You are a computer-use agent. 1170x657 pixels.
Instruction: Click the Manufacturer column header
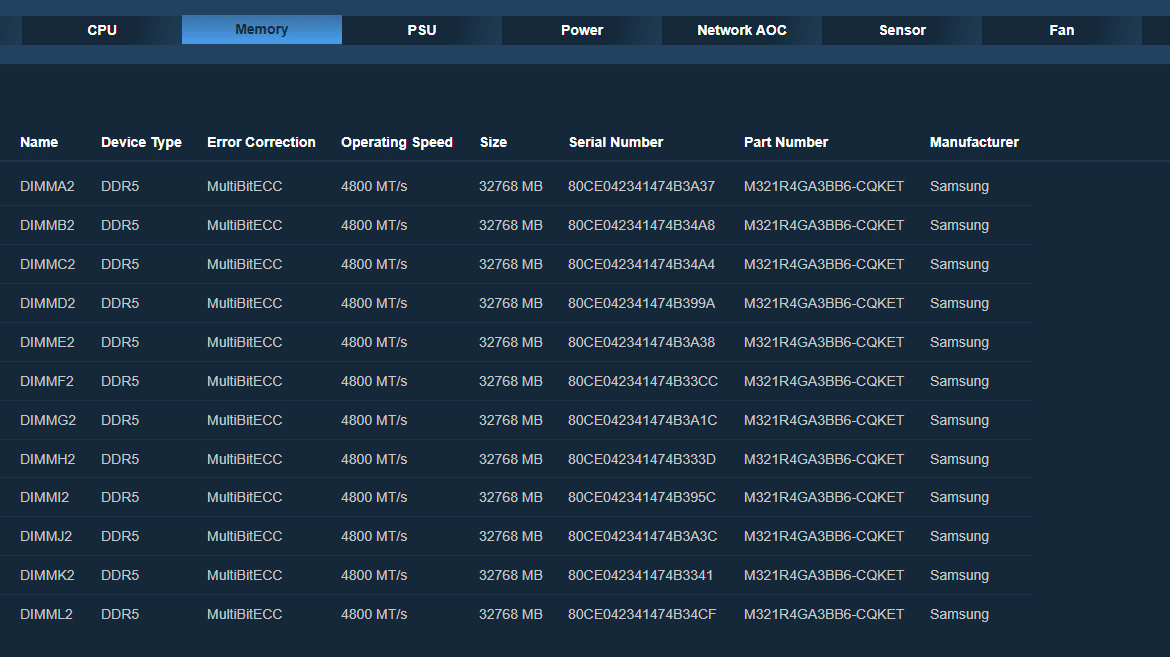pos(974,142)
